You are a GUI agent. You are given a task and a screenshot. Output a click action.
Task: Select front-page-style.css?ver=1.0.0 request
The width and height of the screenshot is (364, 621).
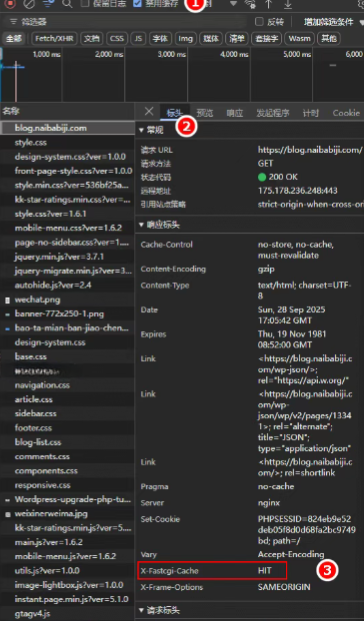(67, 171)
